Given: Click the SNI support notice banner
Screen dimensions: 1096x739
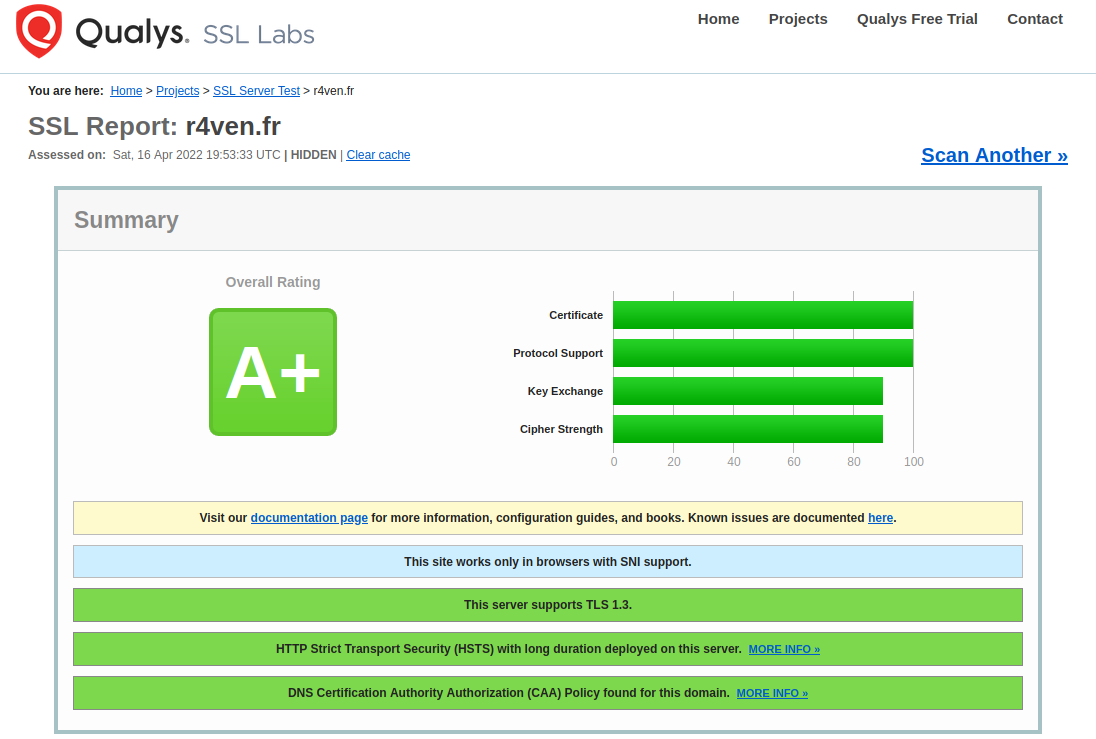Looking at the screenshot, I should coord(548,562).
